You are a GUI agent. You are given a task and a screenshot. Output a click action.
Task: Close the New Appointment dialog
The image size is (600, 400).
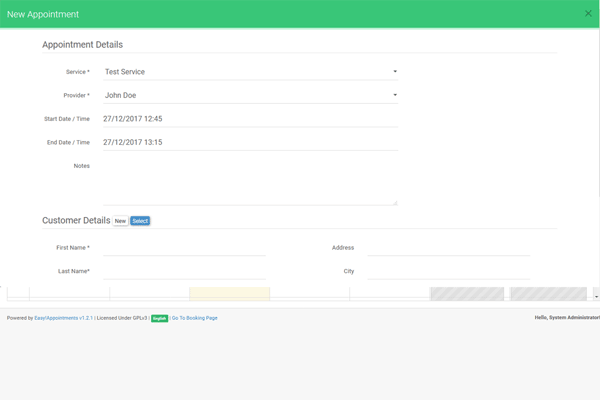click(588, 14)
